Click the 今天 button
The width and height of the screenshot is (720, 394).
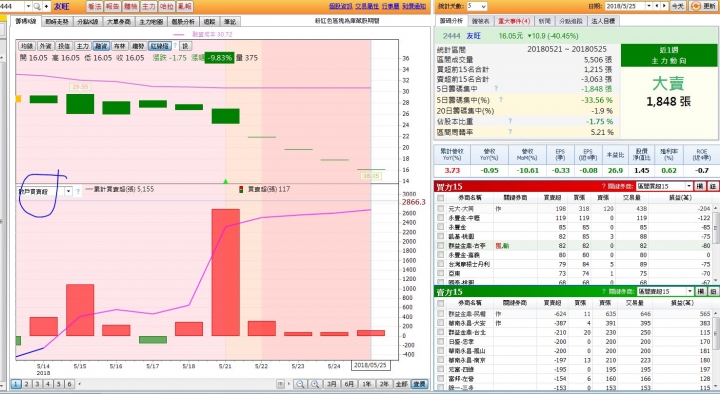pos(678,6)
